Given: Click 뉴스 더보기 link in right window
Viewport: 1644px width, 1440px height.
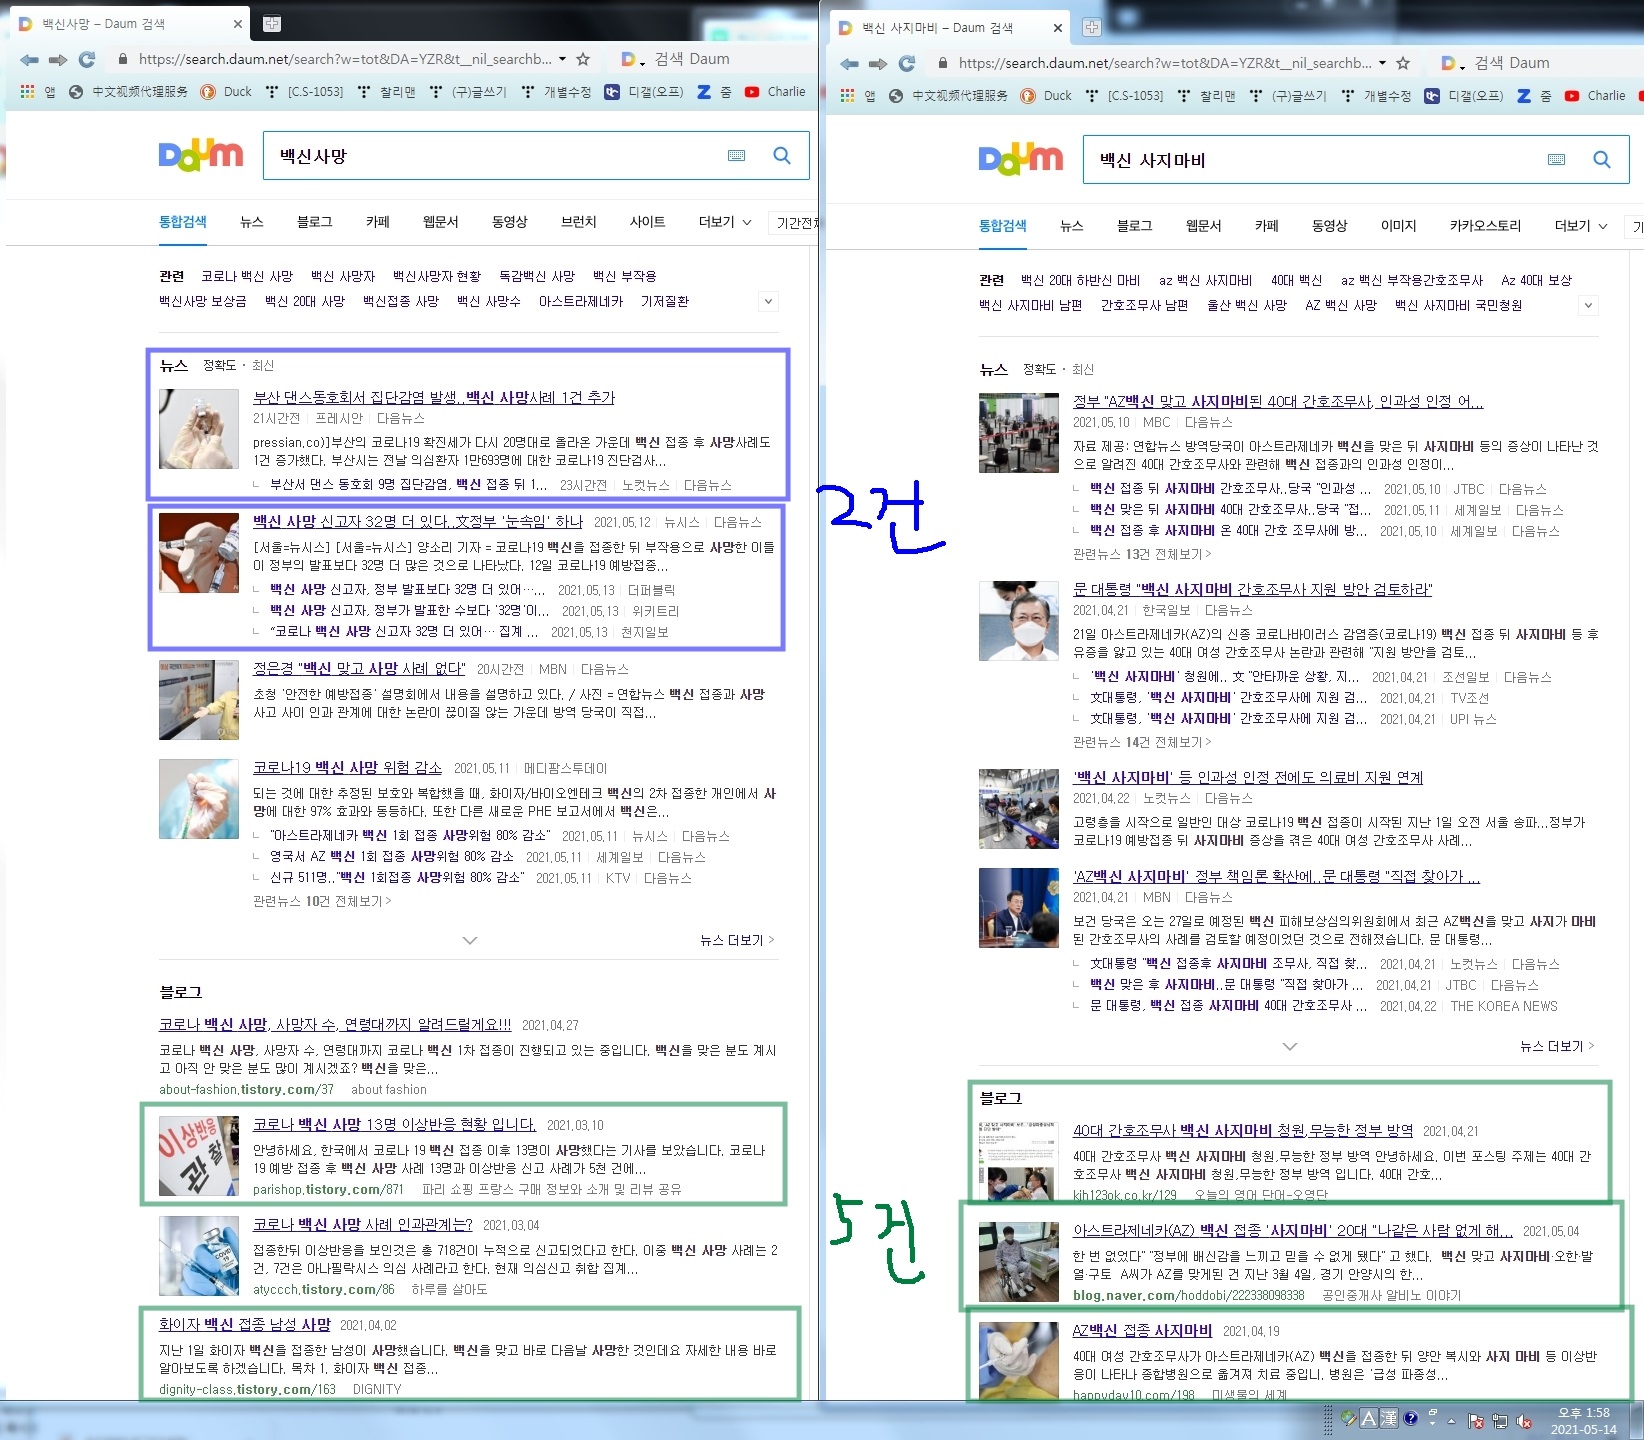Looking at the screenshot, I should (x=1557, y=1046).
